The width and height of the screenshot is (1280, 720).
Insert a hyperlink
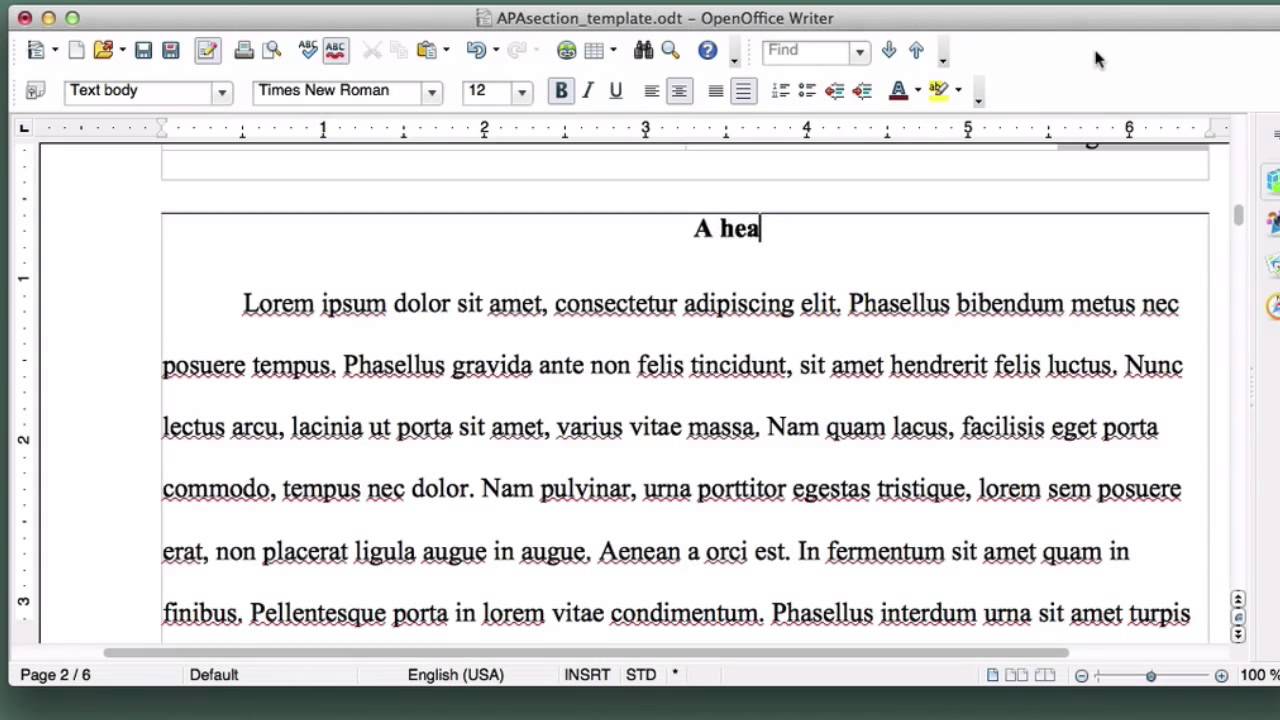pos(567,50)
